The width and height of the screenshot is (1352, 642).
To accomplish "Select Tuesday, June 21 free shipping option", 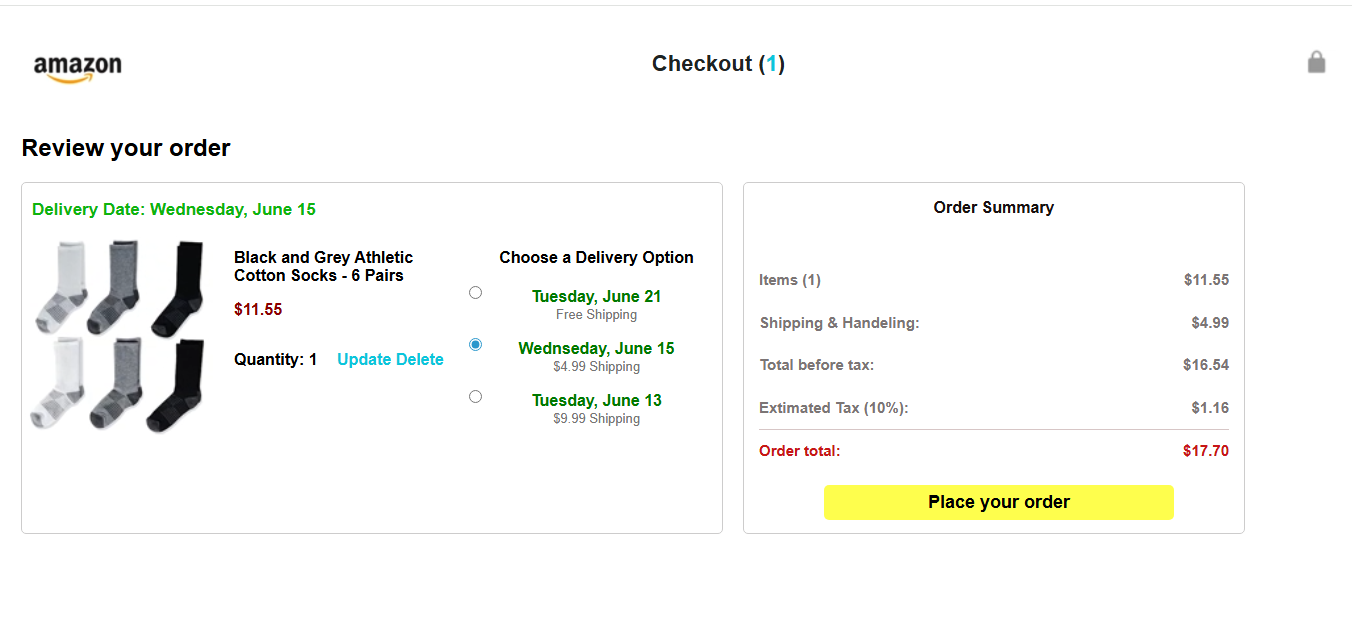I will 475,293.
